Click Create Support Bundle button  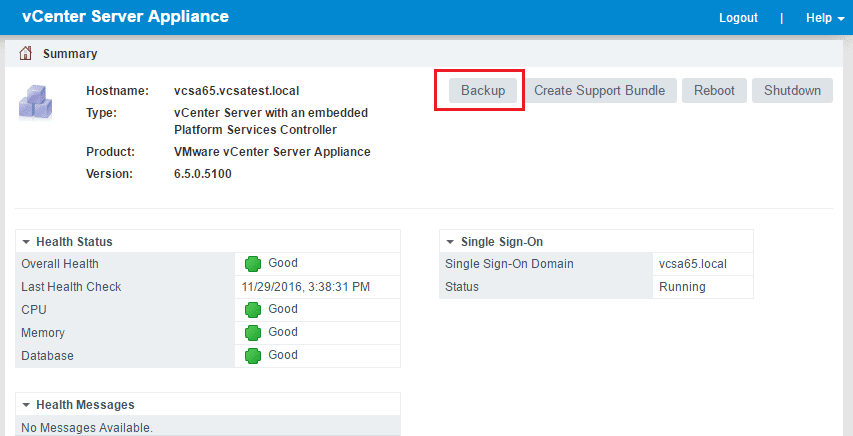[x=599, y=90]
